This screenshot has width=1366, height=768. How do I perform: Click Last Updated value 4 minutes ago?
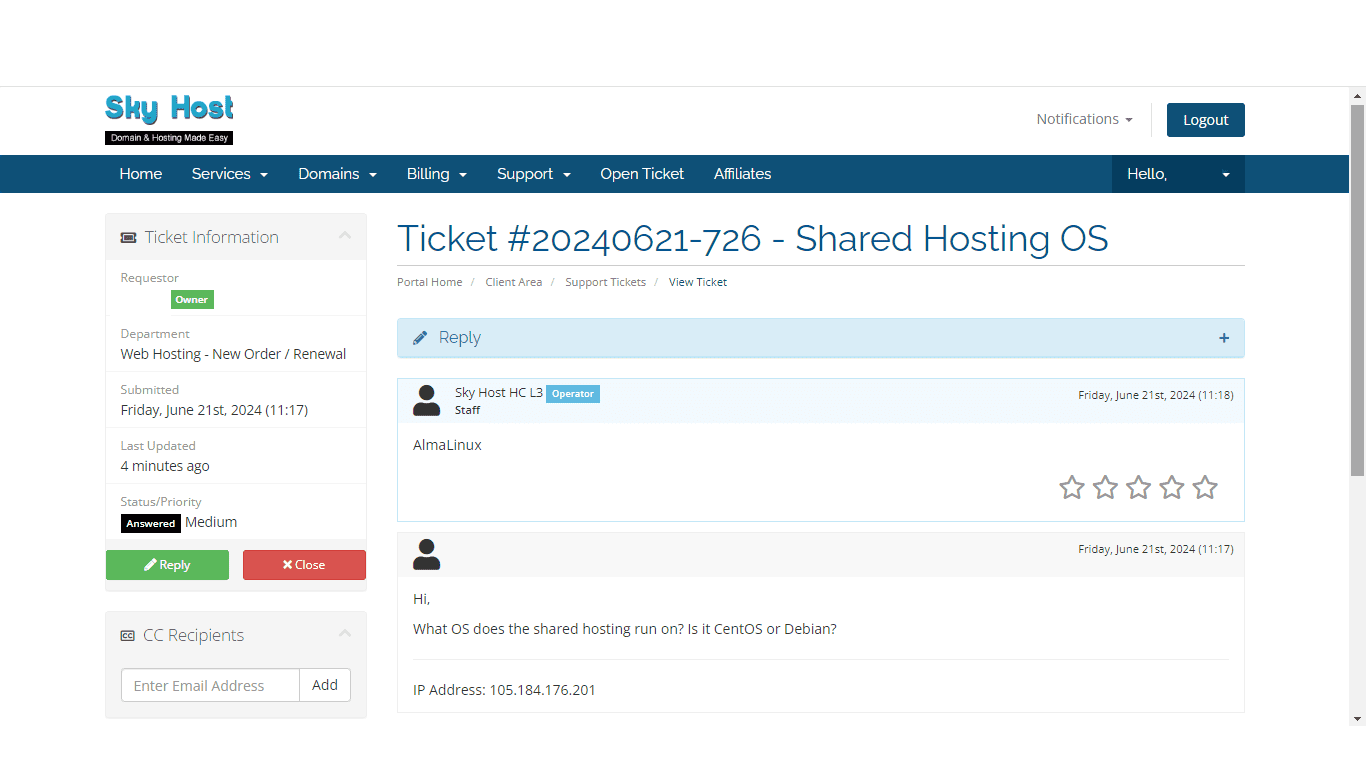point(165,466)
